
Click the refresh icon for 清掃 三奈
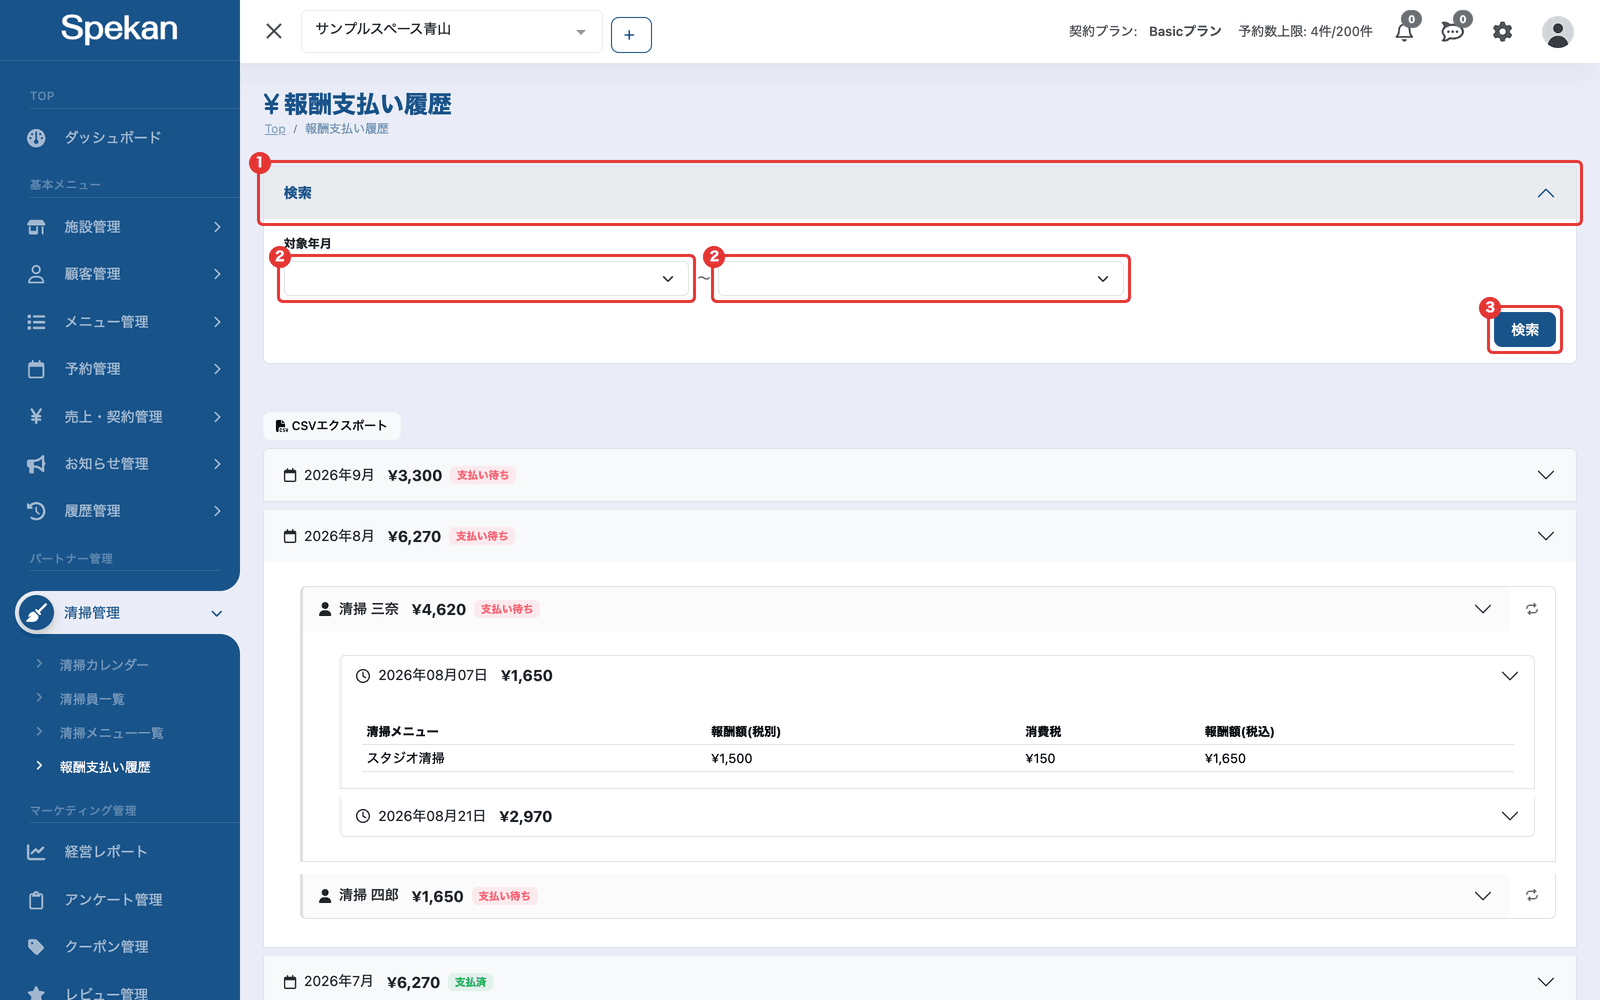pyautogui.click(x=1532, y=609)
